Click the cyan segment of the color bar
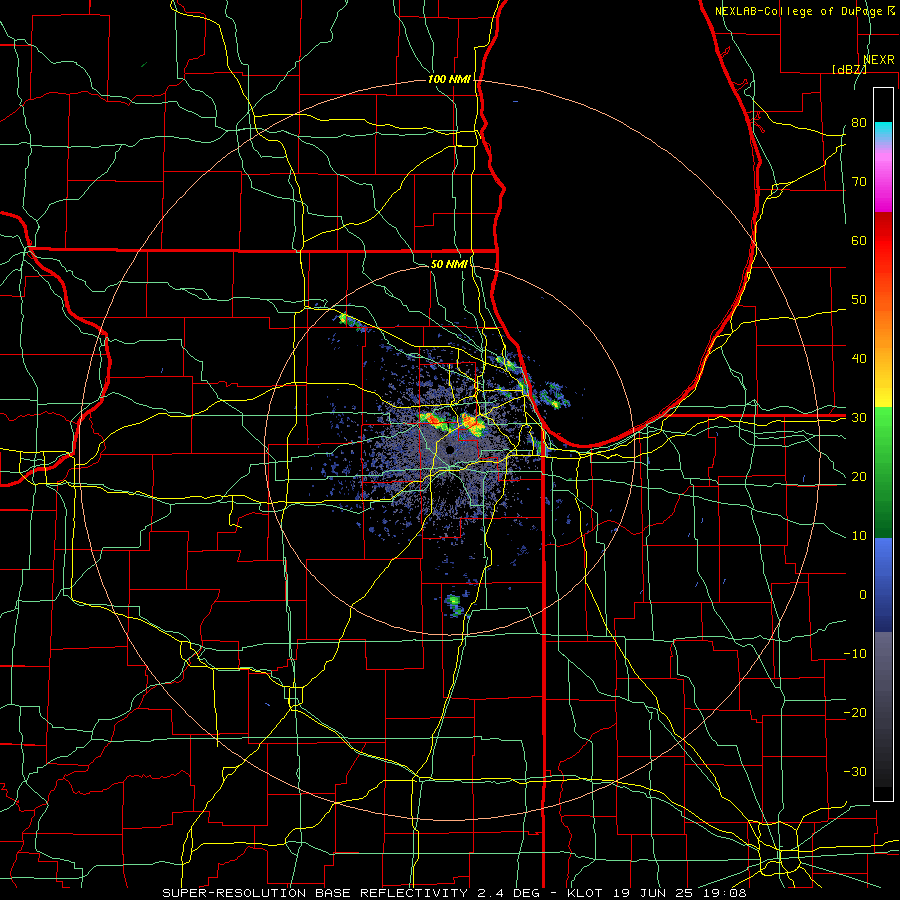This screenshot has height=900, width=900. (883, 130)
